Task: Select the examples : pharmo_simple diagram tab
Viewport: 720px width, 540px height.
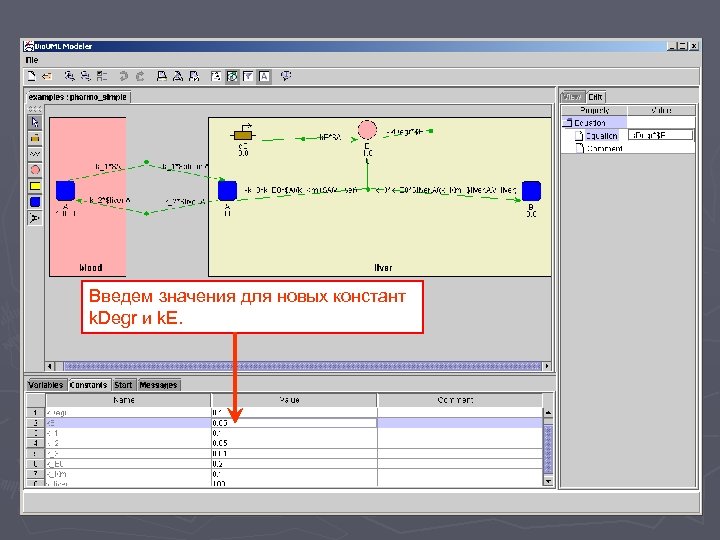Action: pos(78,97)
